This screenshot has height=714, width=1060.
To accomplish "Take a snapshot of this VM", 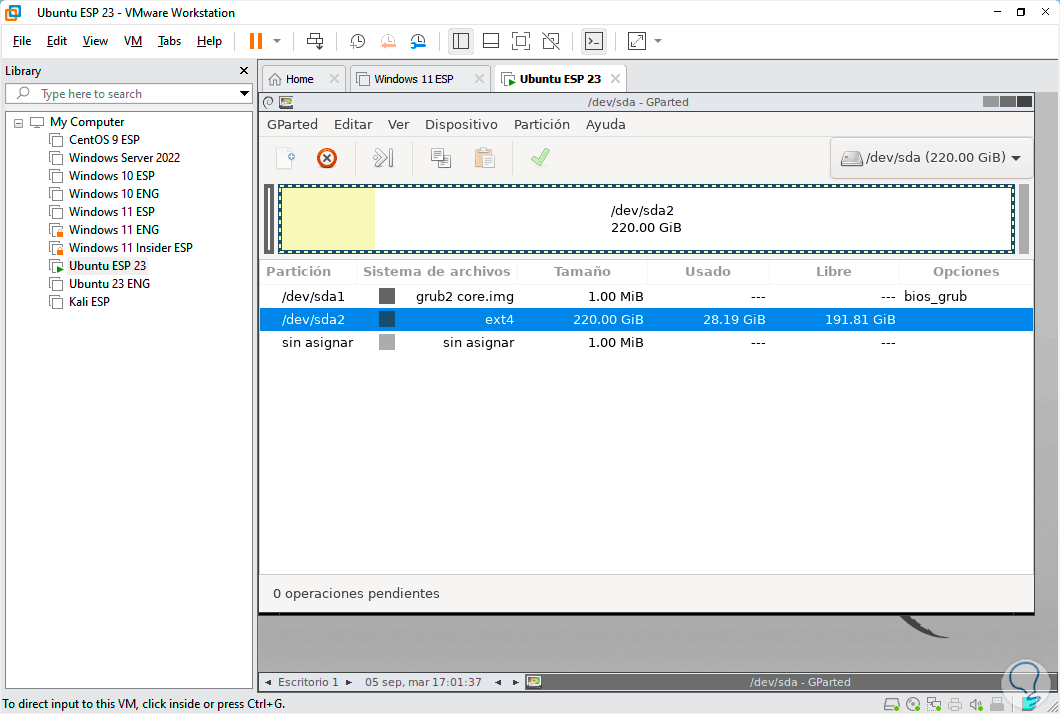I will coord(357,41).
